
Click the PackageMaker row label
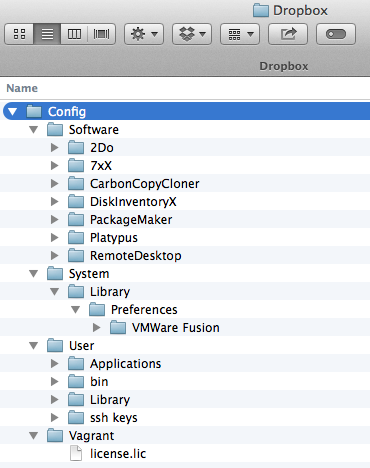pyautogui.click(x=131, y=220)
